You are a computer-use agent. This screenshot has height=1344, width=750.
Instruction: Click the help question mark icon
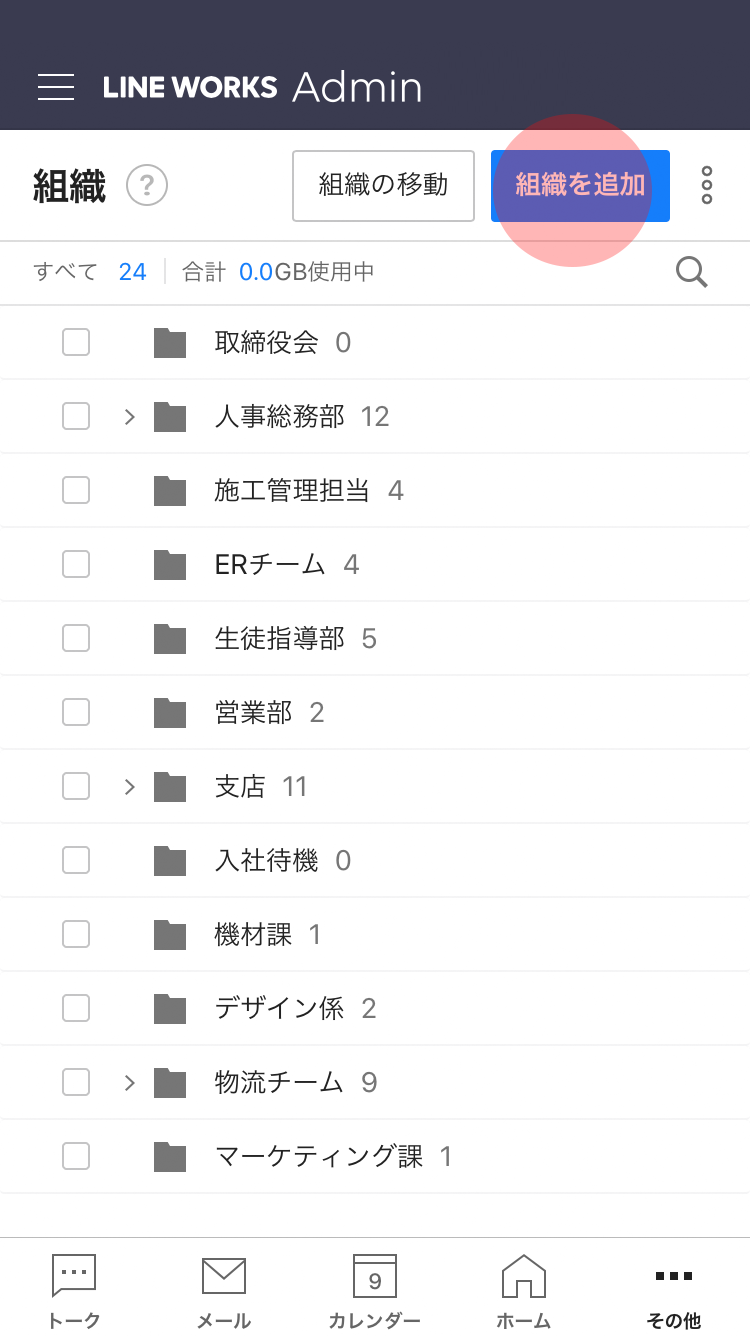click(x=147, y=186)
